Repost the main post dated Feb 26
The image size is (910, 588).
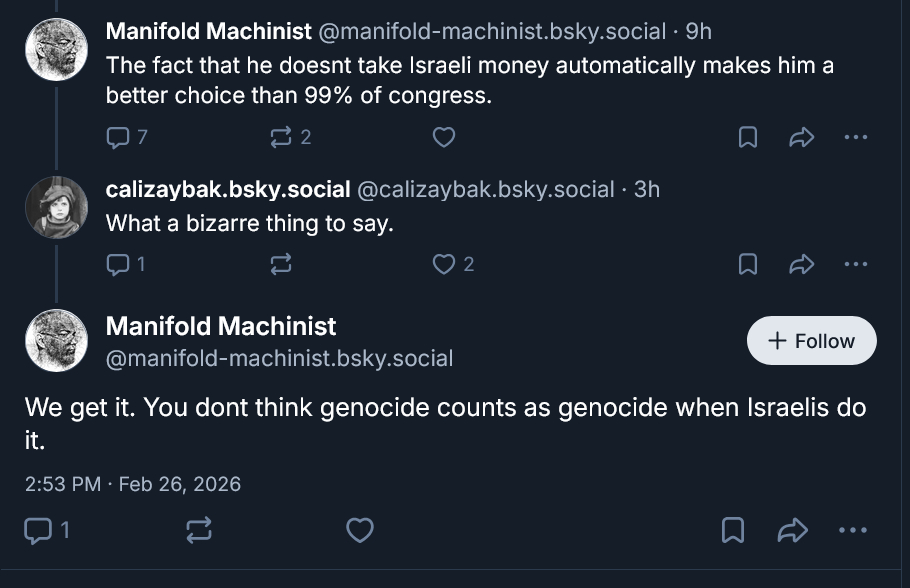[x=199, y=531]
